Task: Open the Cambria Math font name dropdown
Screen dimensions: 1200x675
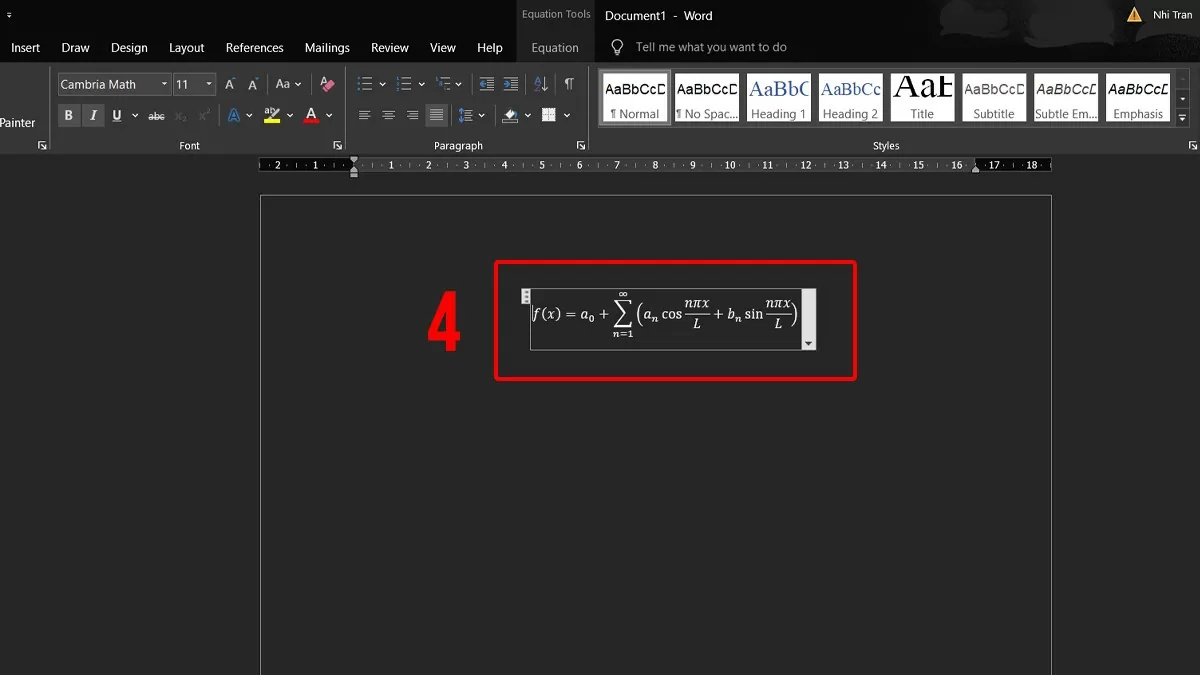Action: (164, 85)
